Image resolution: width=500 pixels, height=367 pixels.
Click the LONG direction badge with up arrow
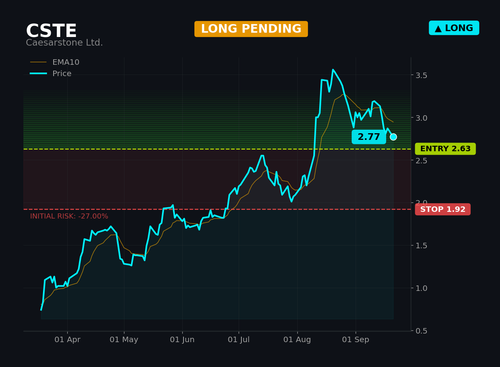pos(454,28)
